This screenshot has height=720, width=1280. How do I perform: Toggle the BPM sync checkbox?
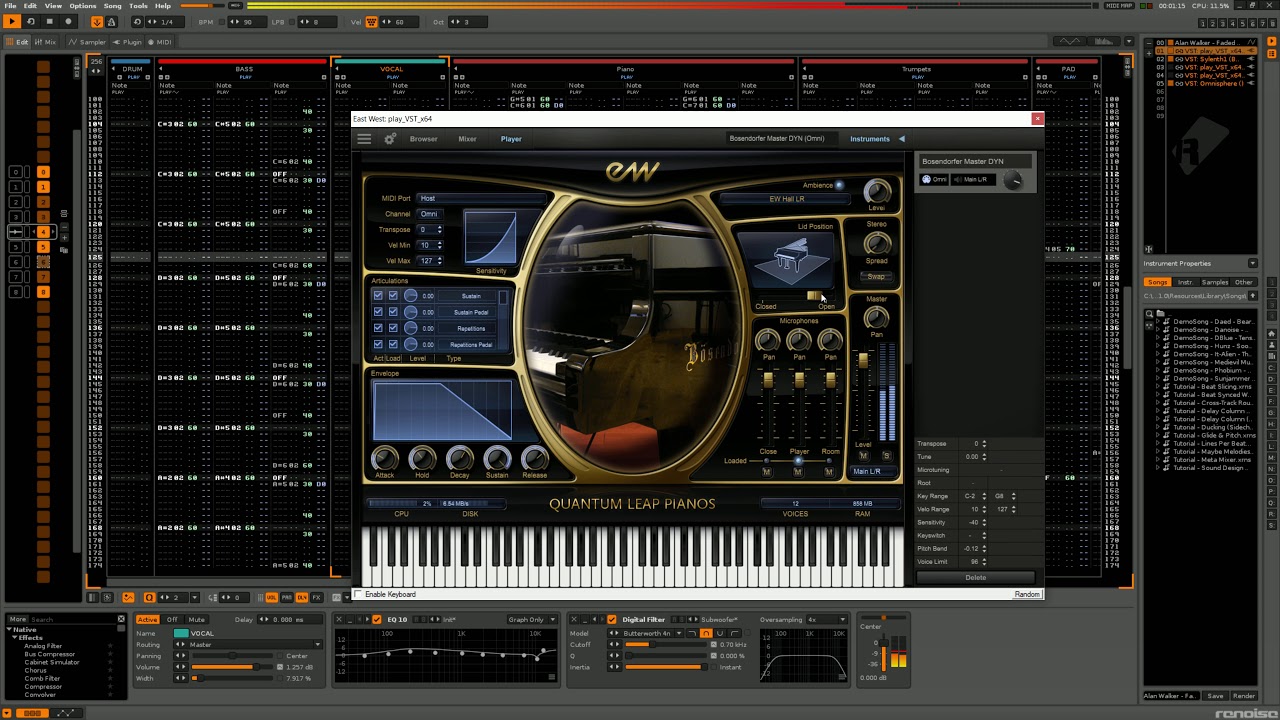(x=222, y=22)
